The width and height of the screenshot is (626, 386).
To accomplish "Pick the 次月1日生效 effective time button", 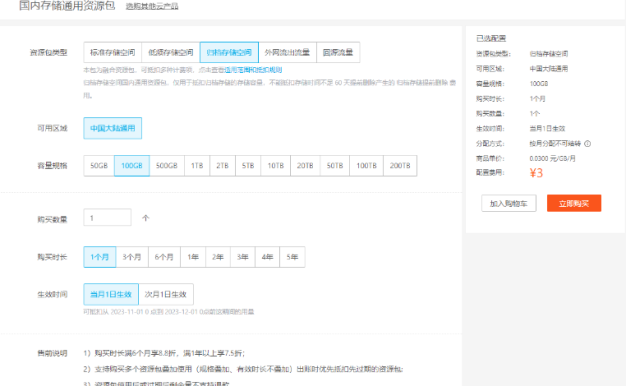I will (x=166, y=295).
